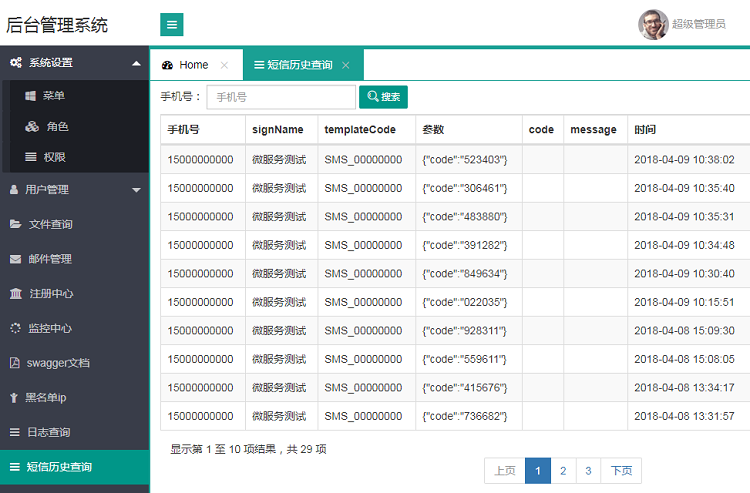
Task: Select the time 2018-04-09 10:15:51
Action: point(684,302)
